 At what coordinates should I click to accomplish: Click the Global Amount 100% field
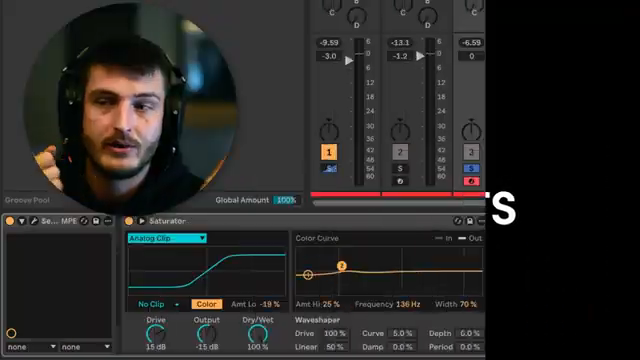pos(287,200)
